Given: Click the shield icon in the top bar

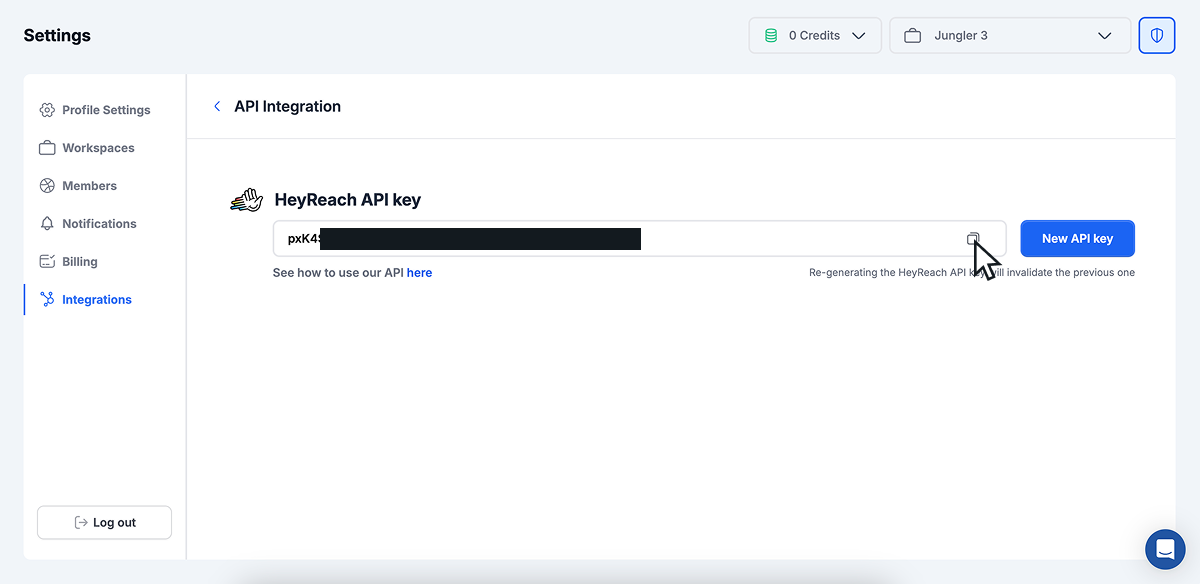Looking at the screenshot, I should pos(1157,35).
